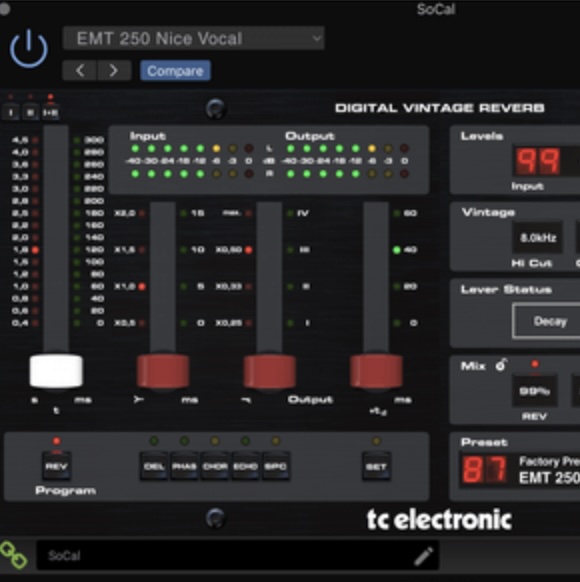Click the Hi Cut label

pos(532,263)
